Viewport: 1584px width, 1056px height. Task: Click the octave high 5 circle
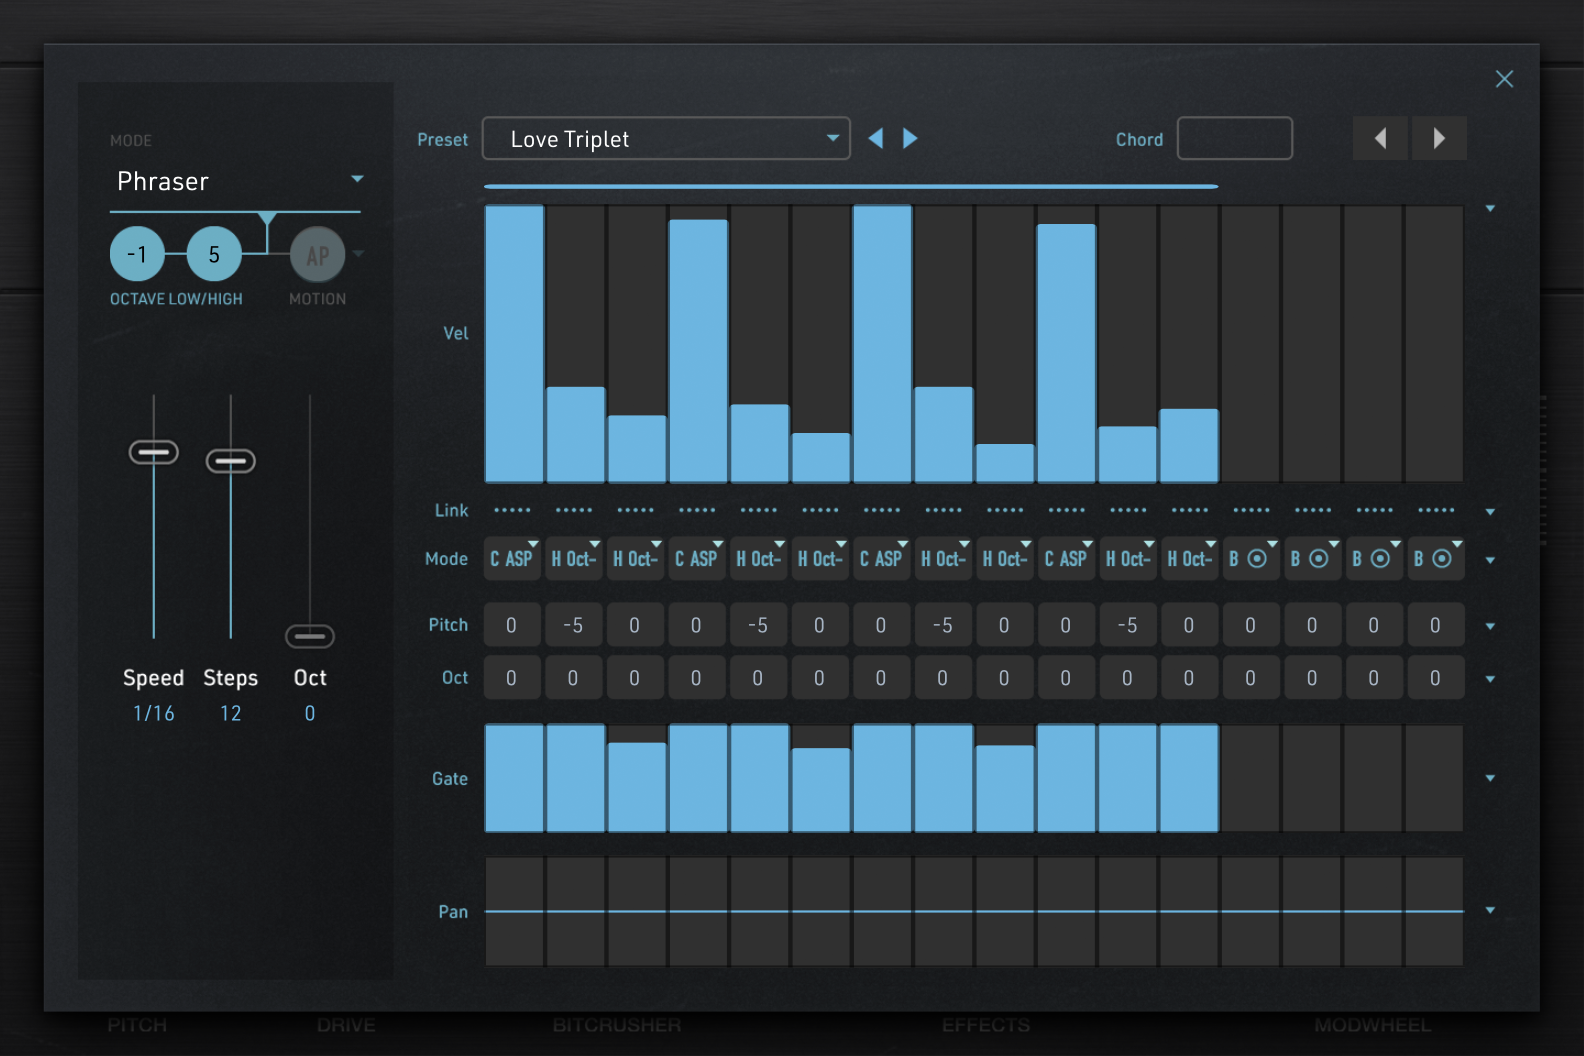(214, 254)
